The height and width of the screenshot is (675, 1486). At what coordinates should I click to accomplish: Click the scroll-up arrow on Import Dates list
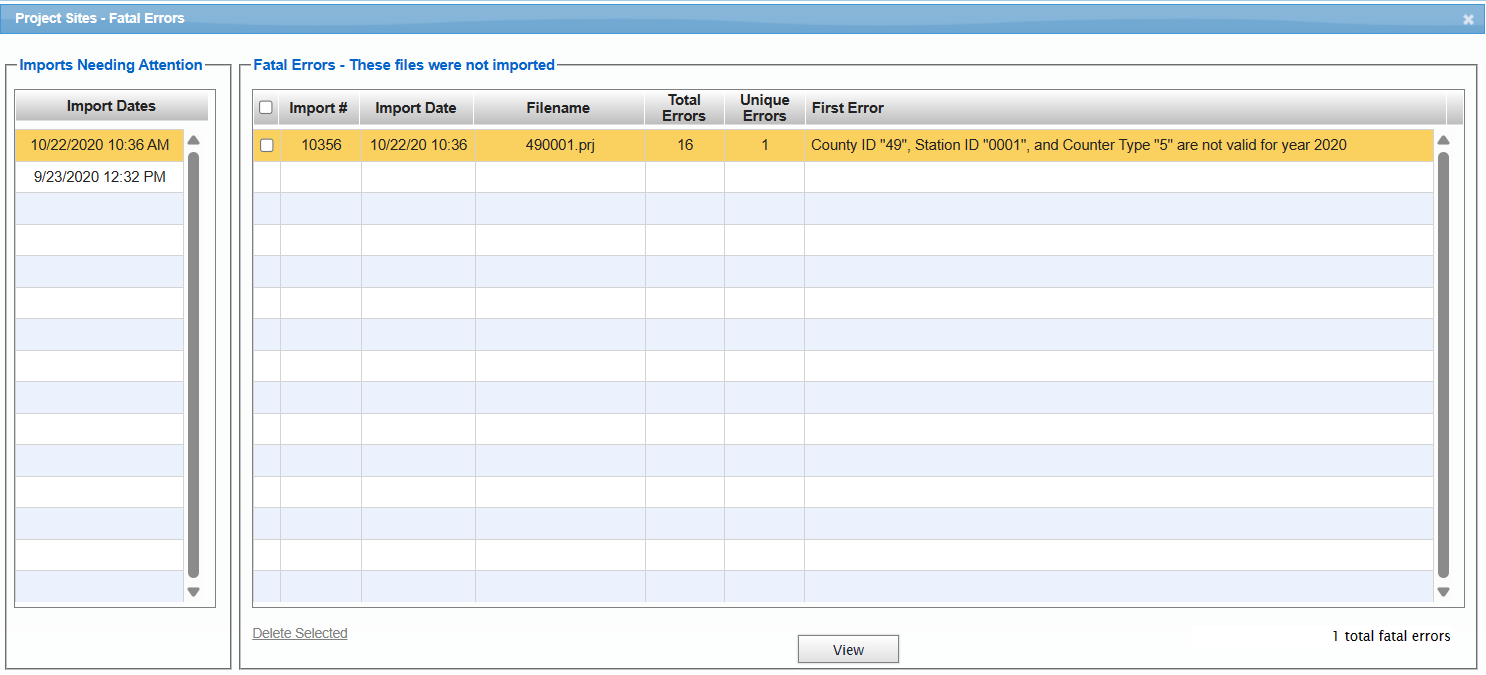[193, 141]
